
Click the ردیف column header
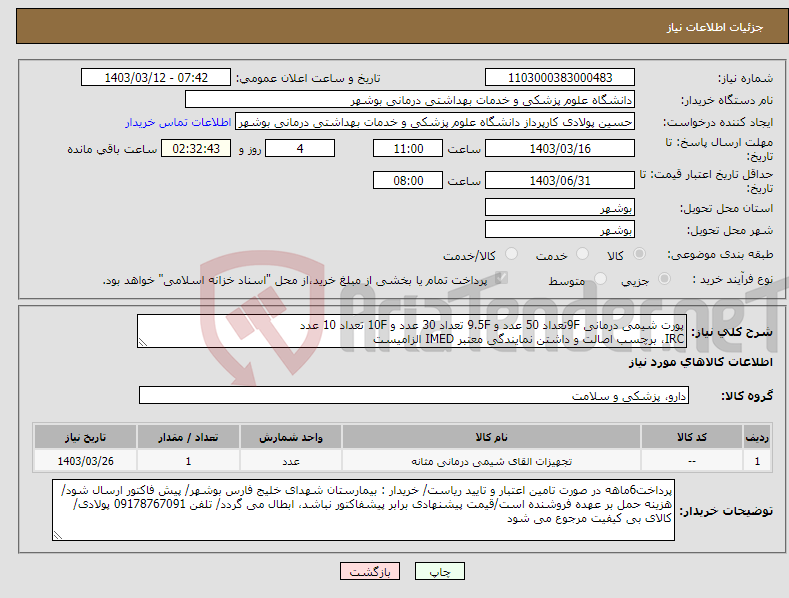click(757, 436)
